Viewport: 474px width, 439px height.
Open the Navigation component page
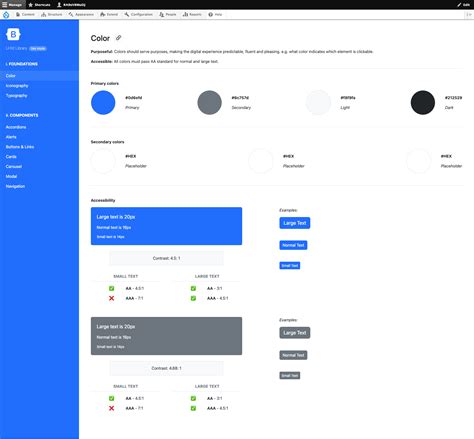pyautogui.click(x=15, y=186)
